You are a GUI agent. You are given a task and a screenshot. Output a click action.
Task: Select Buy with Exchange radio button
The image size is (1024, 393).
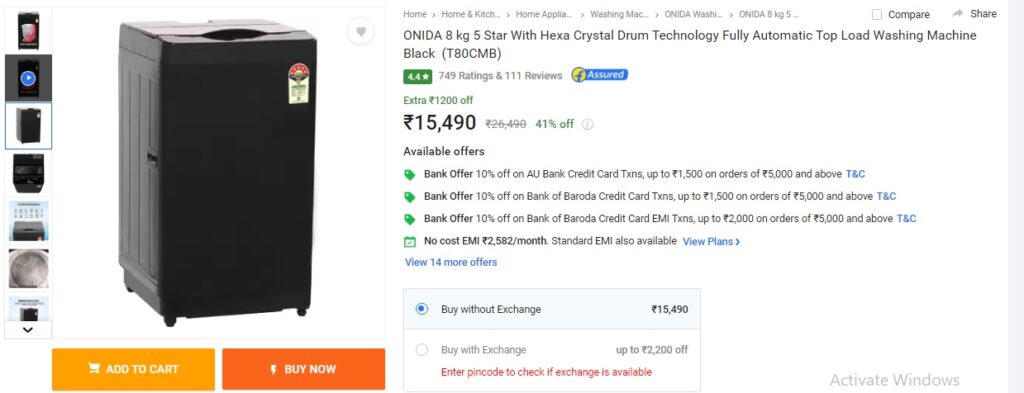pos(422,350)
